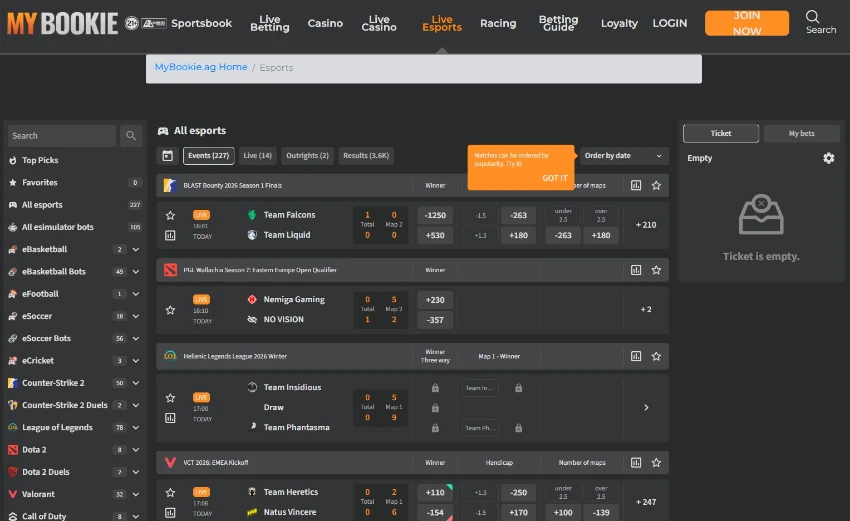Open ticket settings gear icon
Screen dimensions: 850x521
click(x=828, y=158)
